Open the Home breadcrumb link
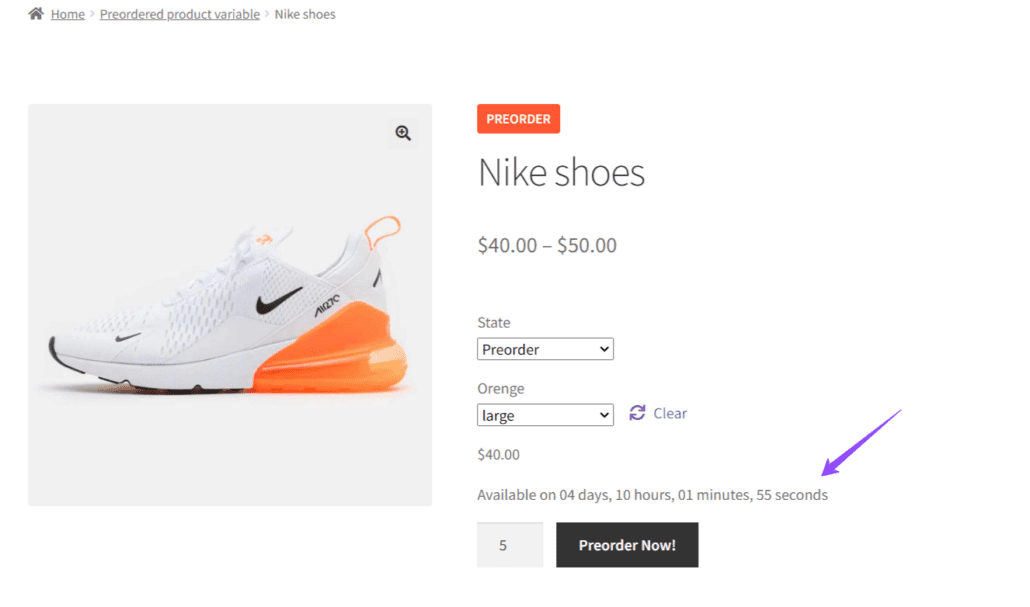1030x607 pixels. point(68,14)
